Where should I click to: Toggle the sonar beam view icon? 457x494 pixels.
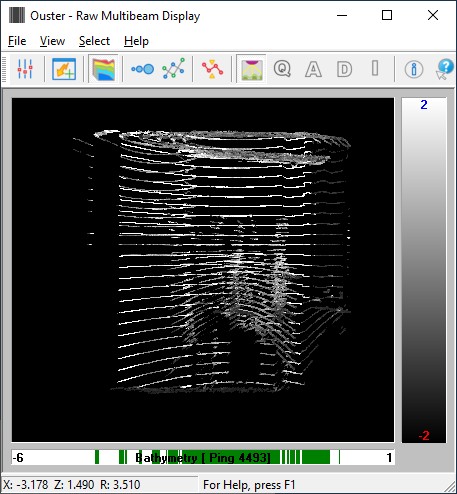tap(251, 69)
